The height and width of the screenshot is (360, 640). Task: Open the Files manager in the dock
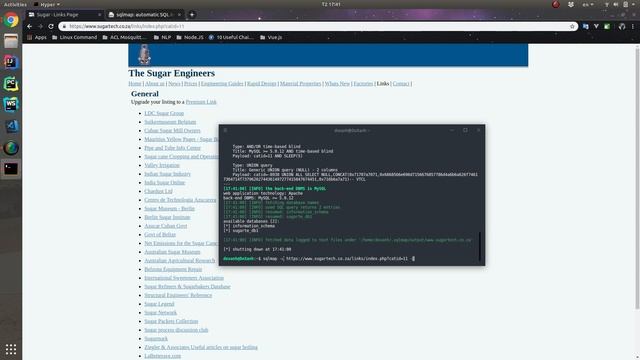pyautogui.click(x=11, y=41)
